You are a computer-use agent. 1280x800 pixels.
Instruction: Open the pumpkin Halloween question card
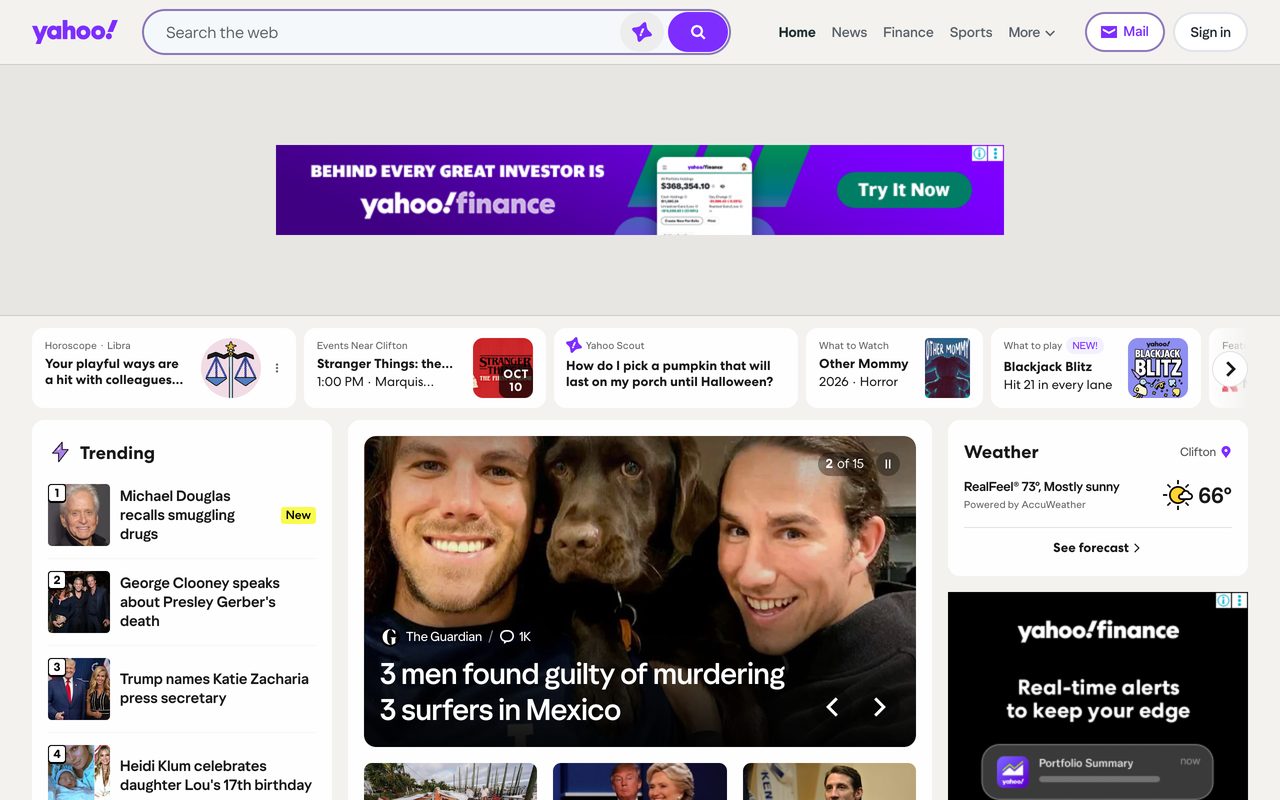point(676,368)
